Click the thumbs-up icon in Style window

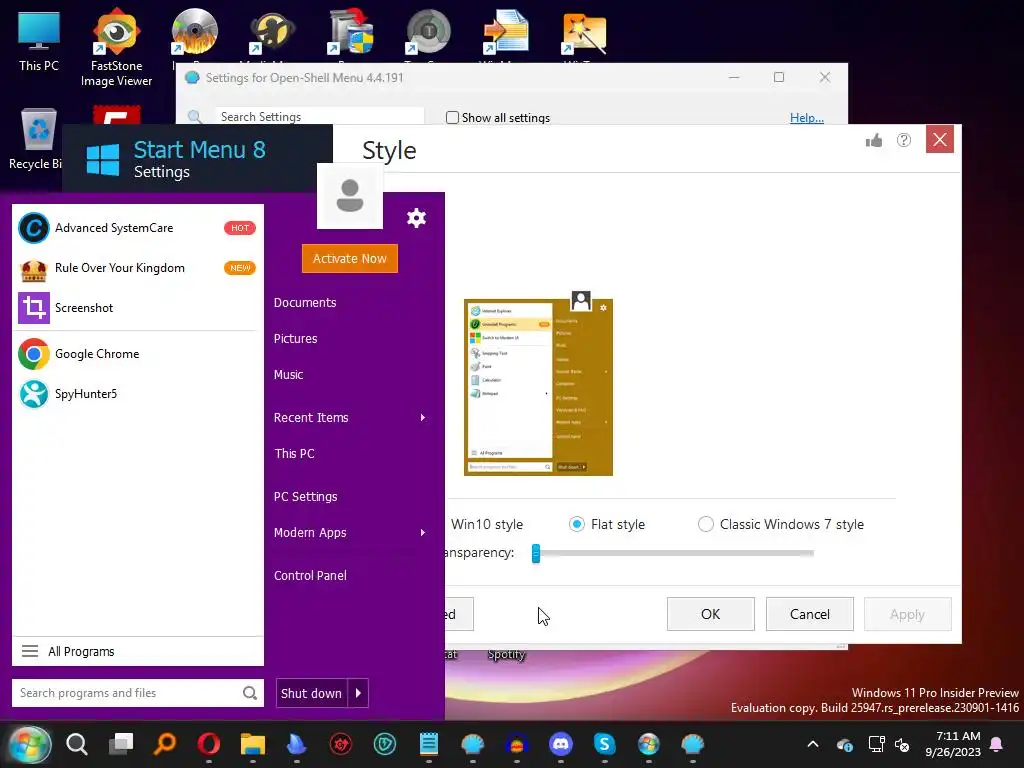[874, 140]
